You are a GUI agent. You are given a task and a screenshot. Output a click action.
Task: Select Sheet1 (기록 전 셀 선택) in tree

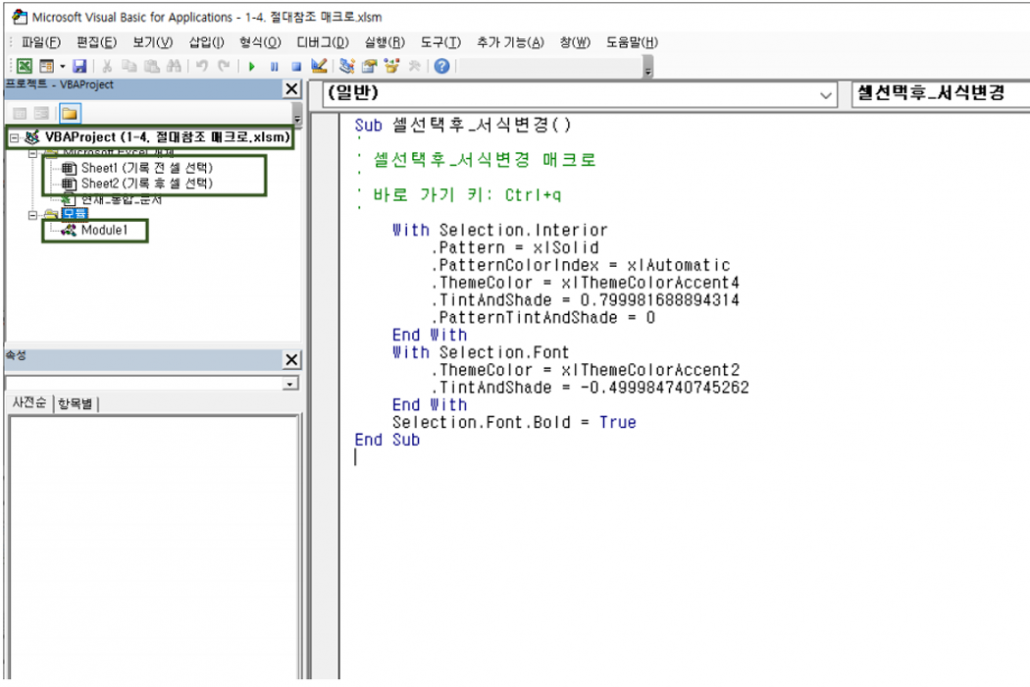pyautogui.click(x=146, y=167)
